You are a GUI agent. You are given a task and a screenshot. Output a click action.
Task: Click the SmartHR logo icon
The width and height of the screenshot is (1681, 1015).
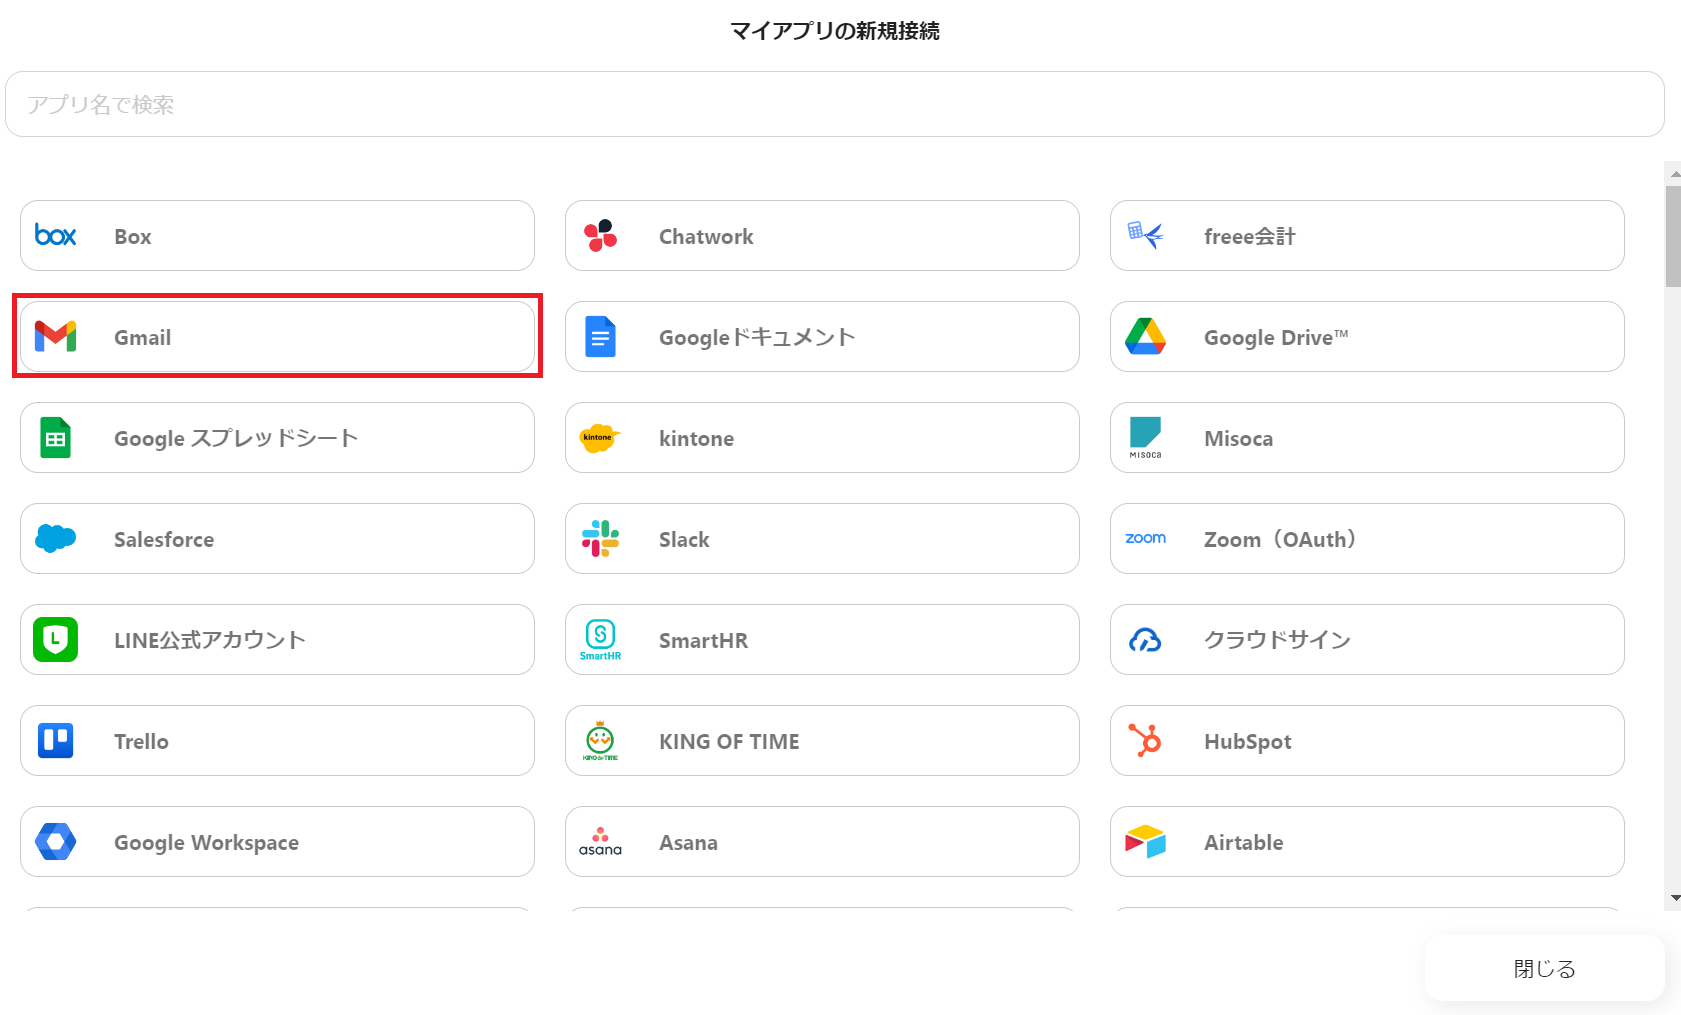click(x=600, y=639)
